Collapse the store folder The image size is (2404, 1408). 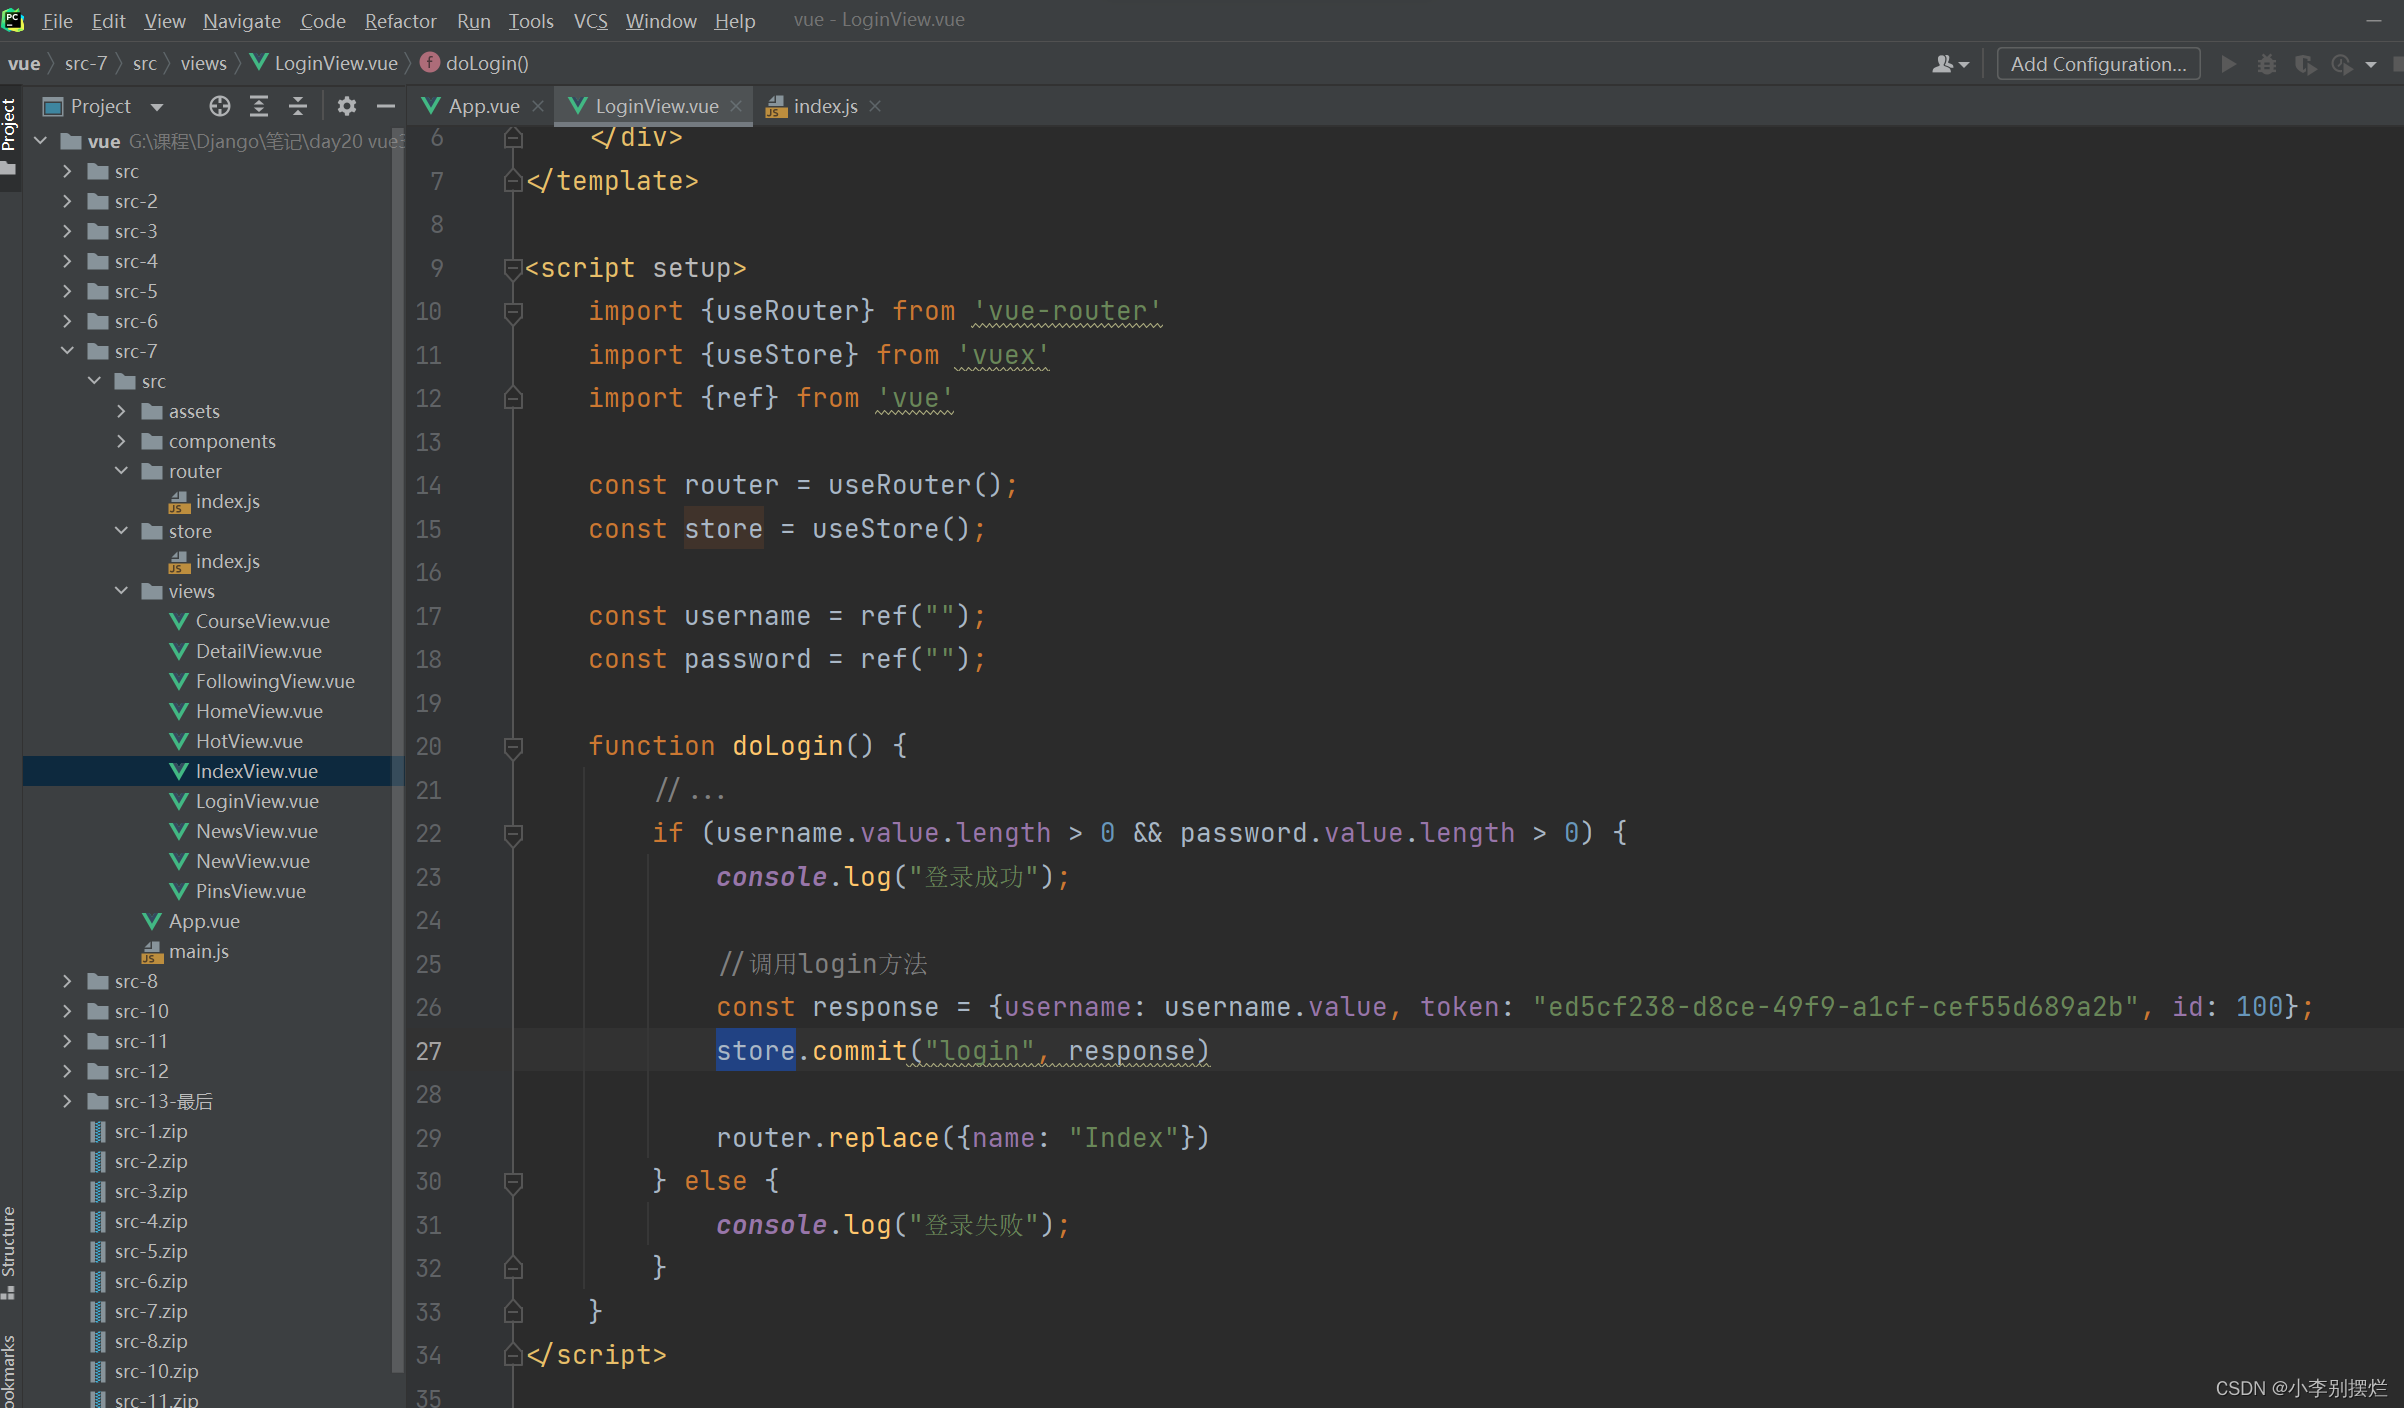(121, 531)
